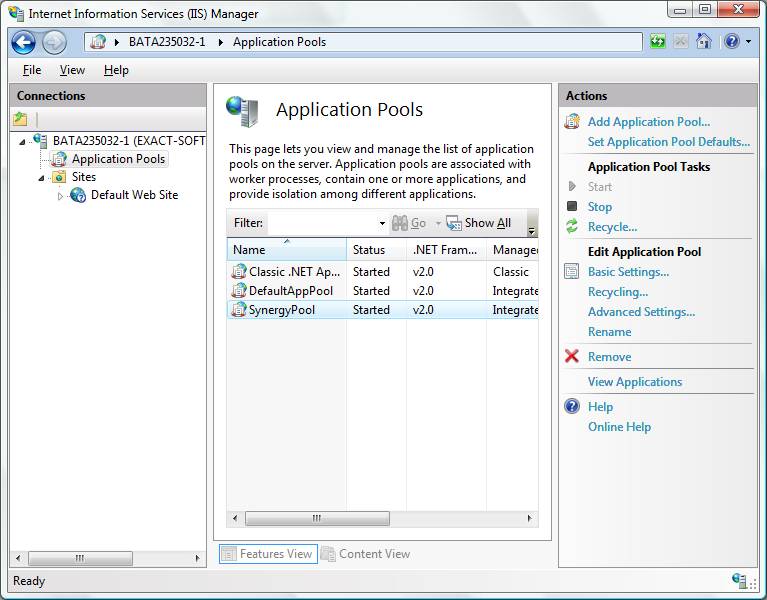Viewport: 767px width, 600px height.
Task: Click the horizontal scrollbar in pool list
Action: [x=316, y=519]
